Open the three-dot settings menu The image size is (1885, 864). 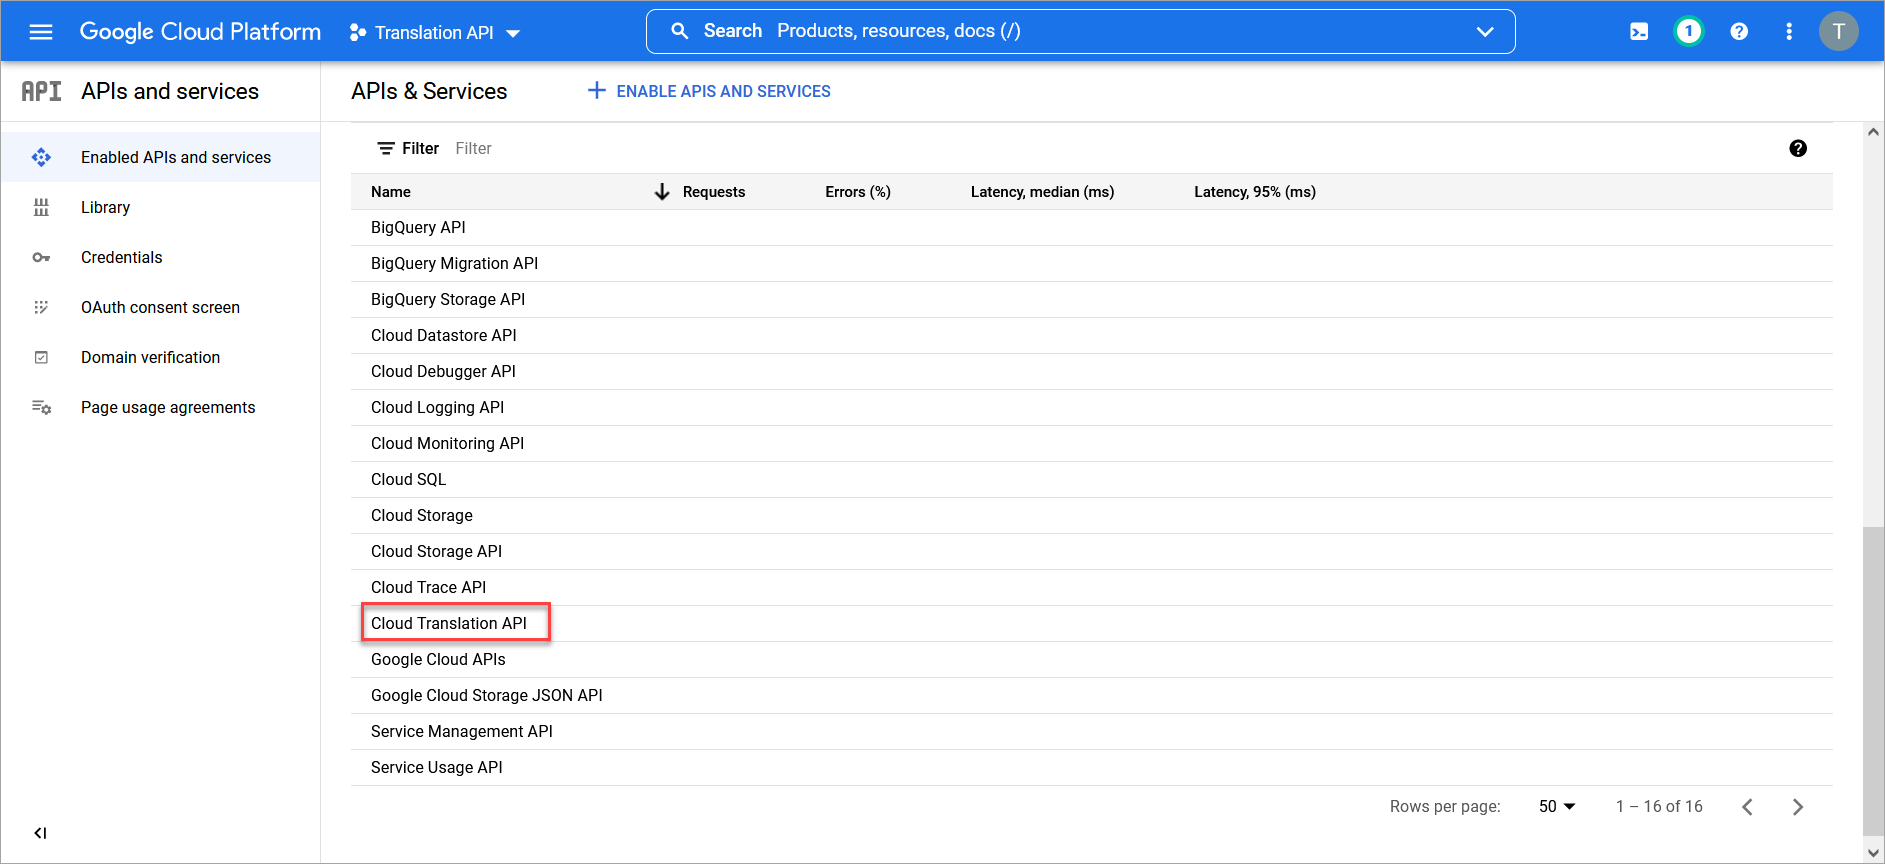(1789, 32)
